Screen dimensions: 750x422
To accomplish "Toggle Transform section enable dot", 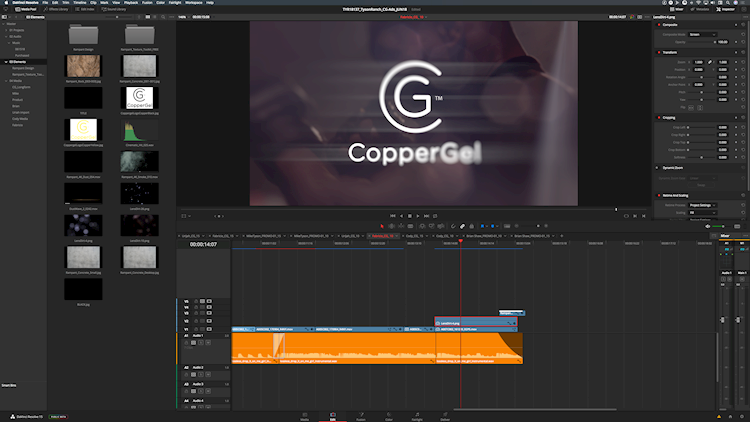I will coord(659,52).
